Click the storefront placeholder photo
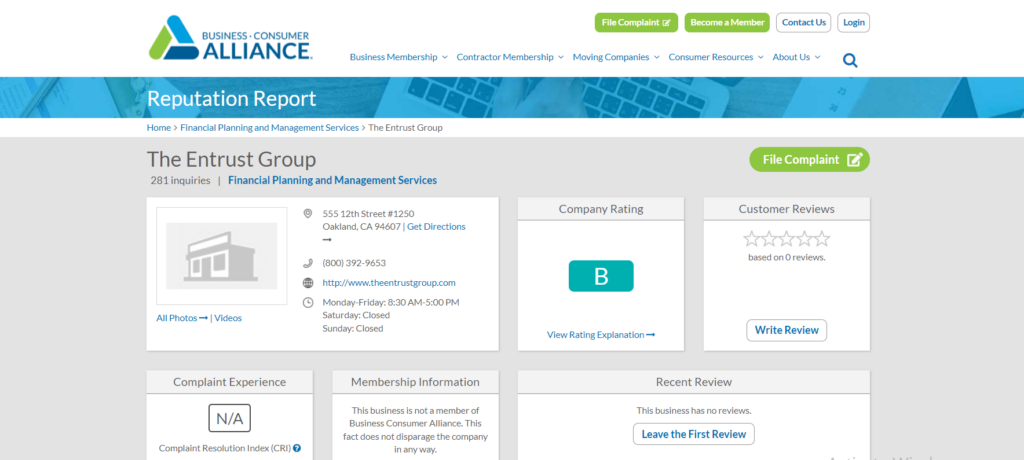The width and height of the screenshot is (1024, 460). pos(221,255)
